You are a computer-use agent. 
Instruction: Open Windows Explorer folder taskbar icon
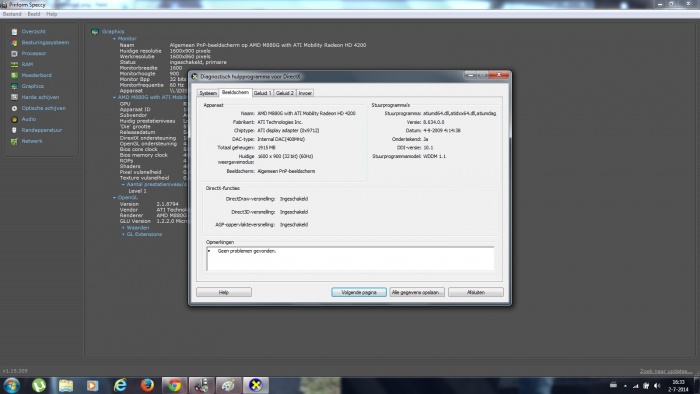pos(66,385)
